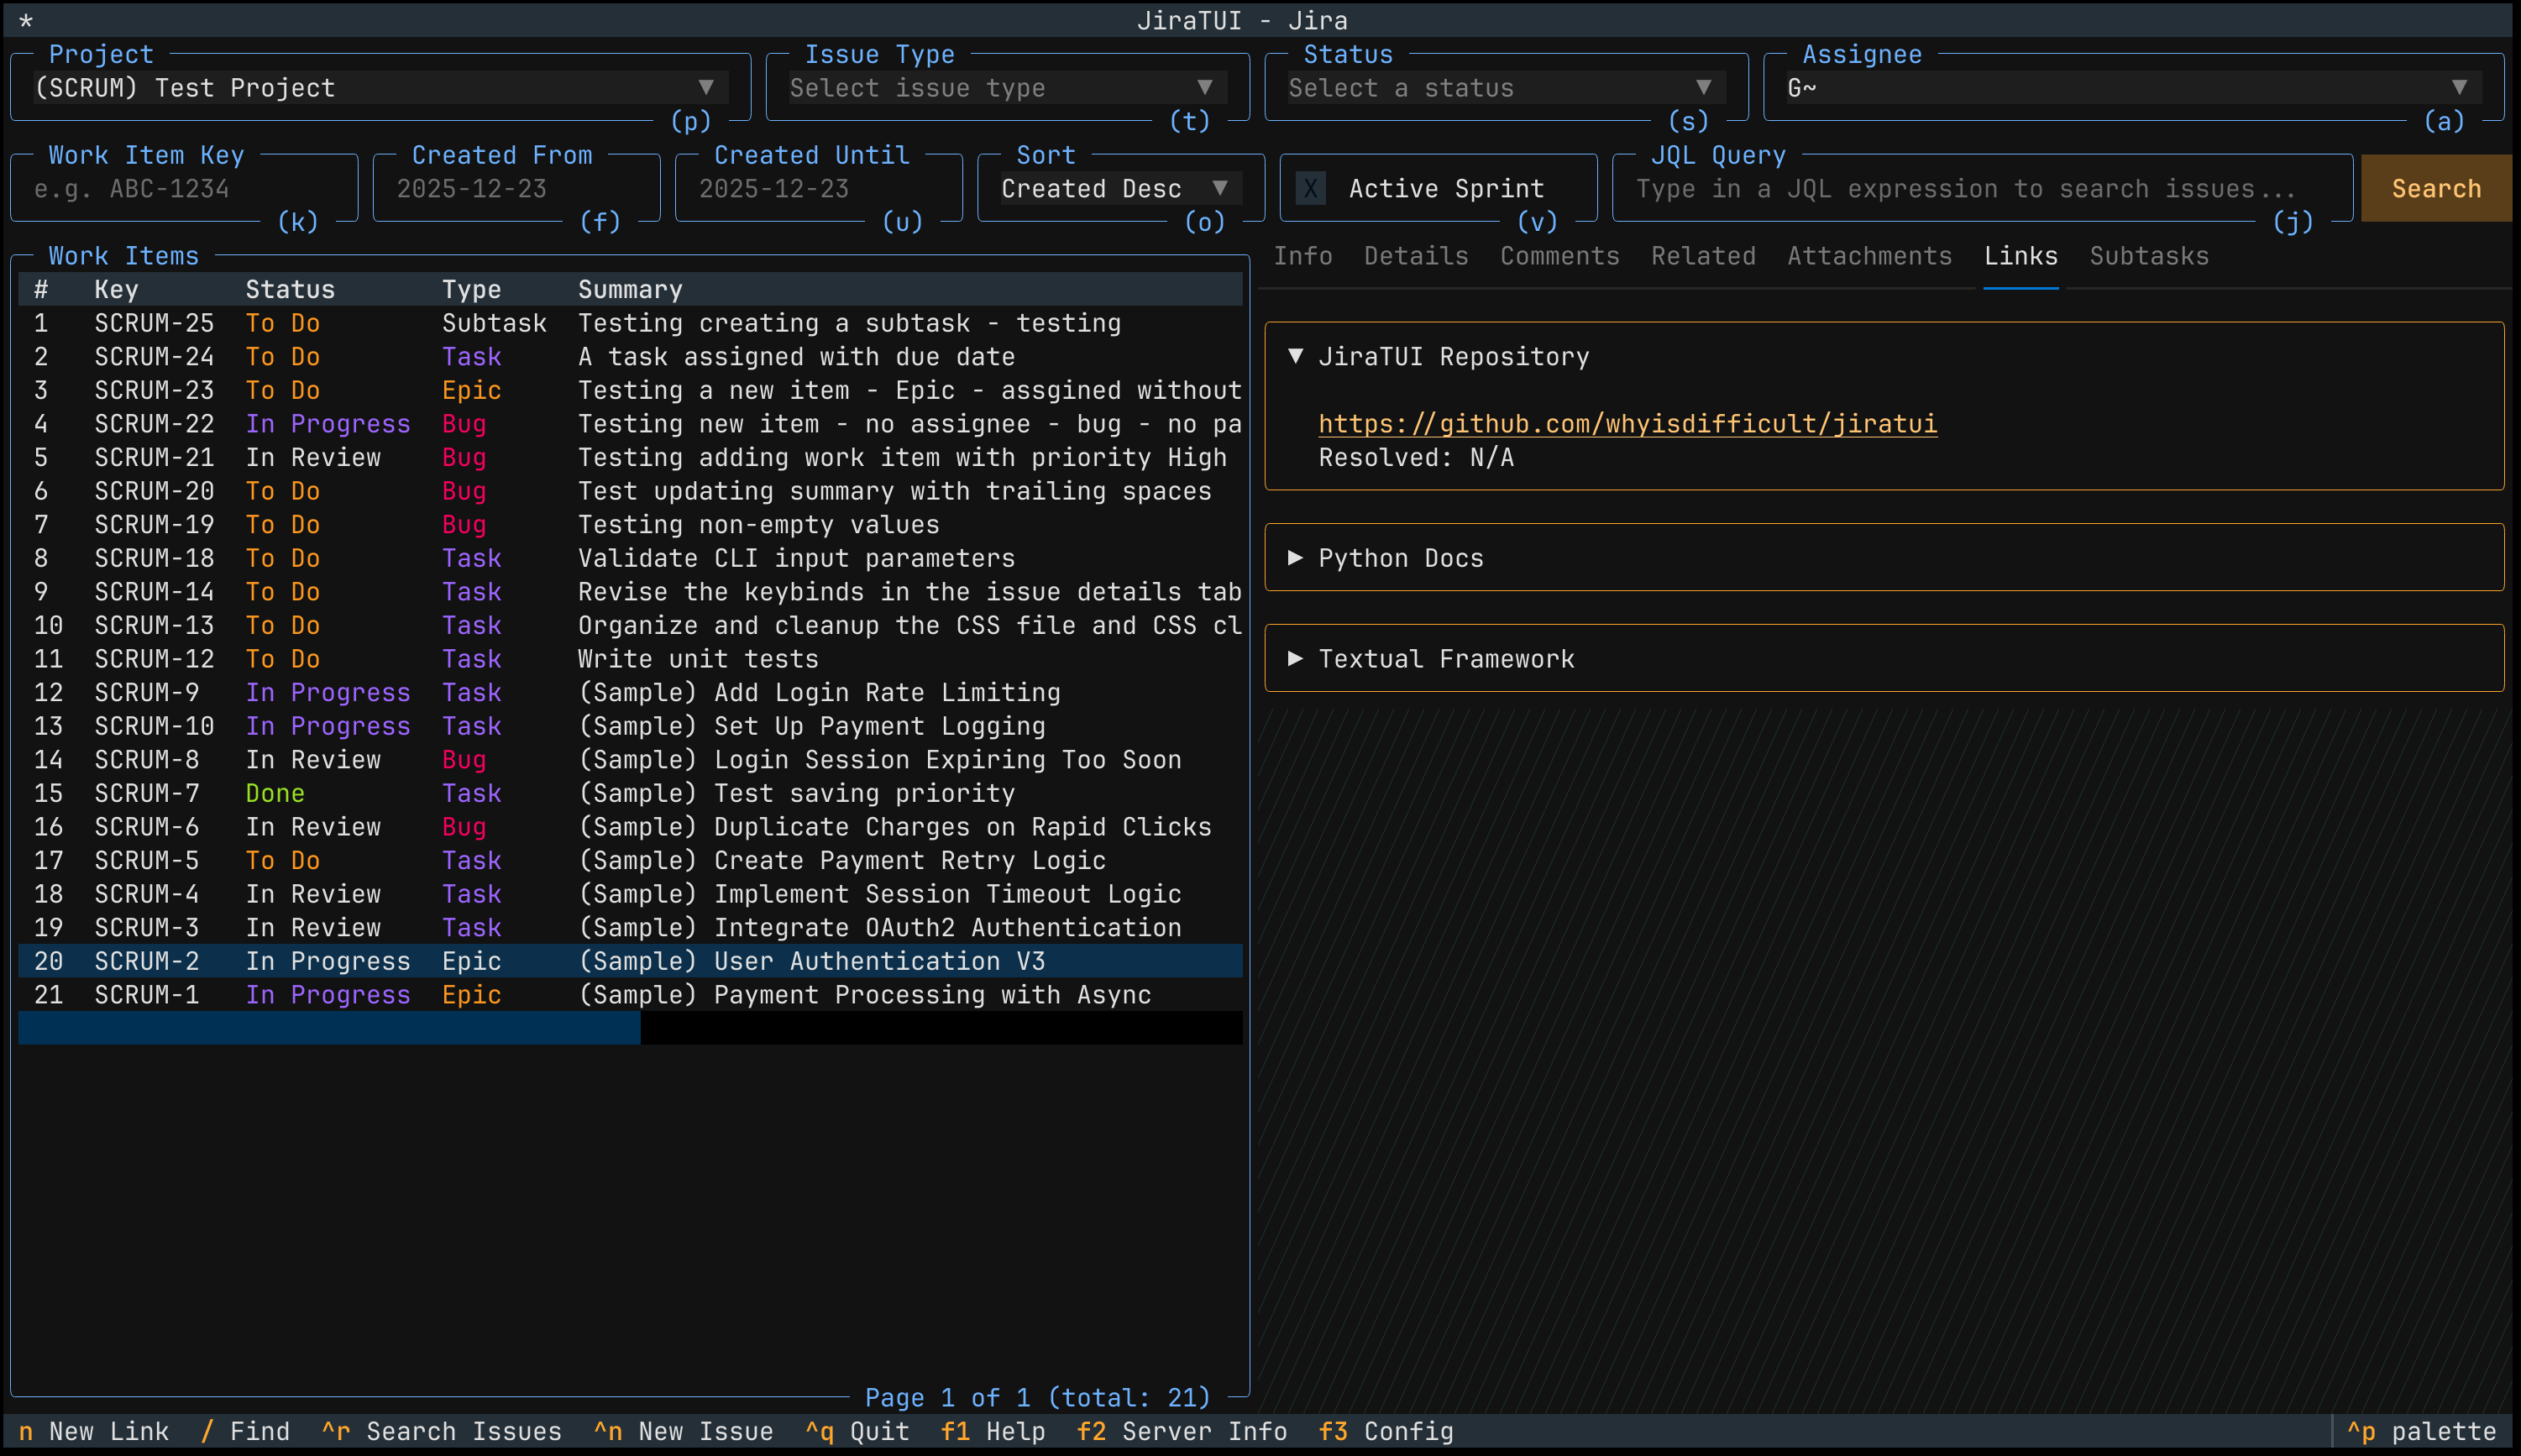Click New Link in the footer
2521x1456 pixels.
tap(95, 1431)
